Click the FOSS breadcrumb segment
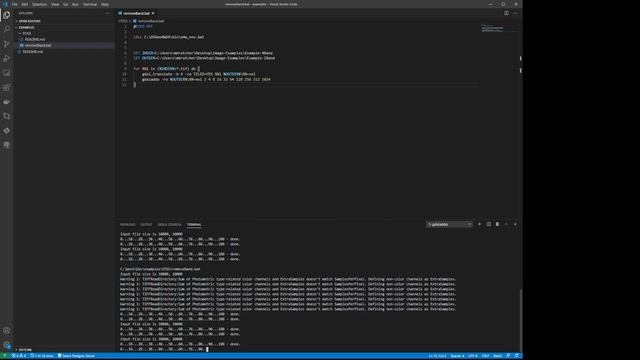This screenshot has height=360, width=640. coord(123,21)
